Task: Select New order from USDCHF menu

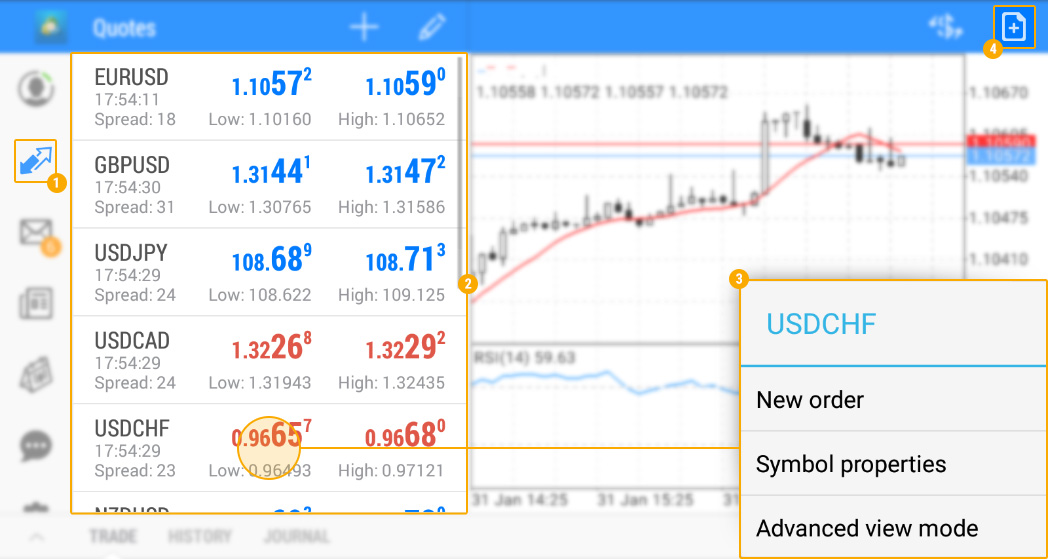Action: tap(810, 400)
